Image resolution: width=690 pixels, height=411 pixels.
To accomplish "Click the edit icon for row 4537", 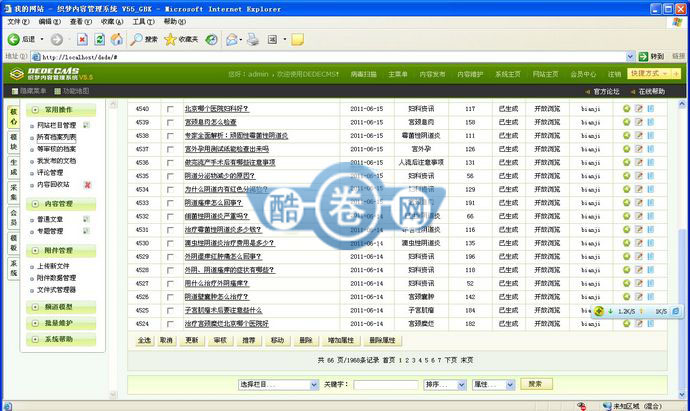I will pyautogui.click(x=639, y=149).
